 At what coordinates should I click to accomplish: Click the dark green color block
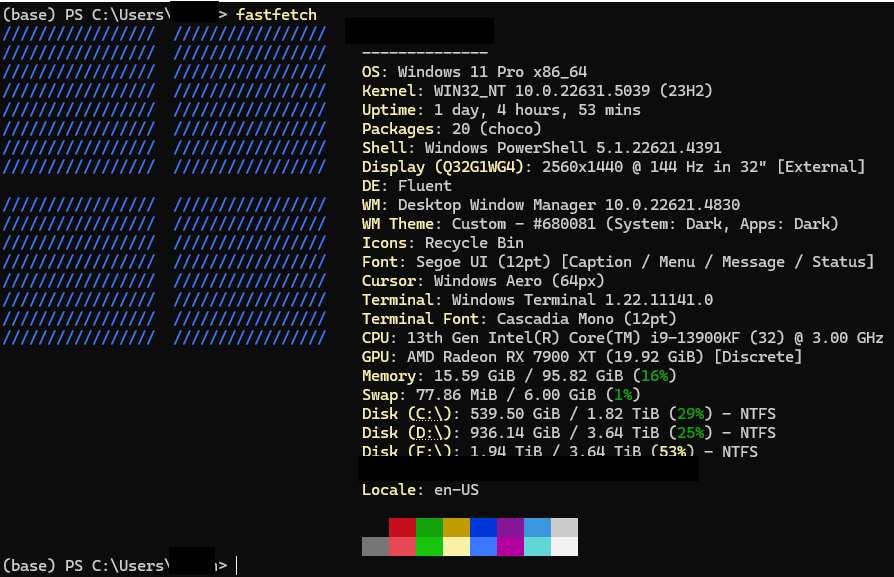click(x=429, y=527)
